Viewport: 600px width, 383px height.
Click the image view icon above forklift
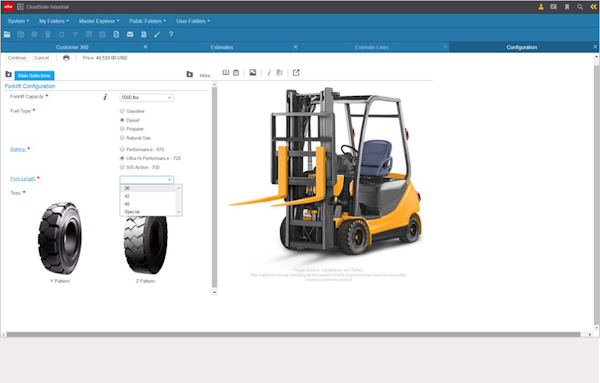click(253, 72)
